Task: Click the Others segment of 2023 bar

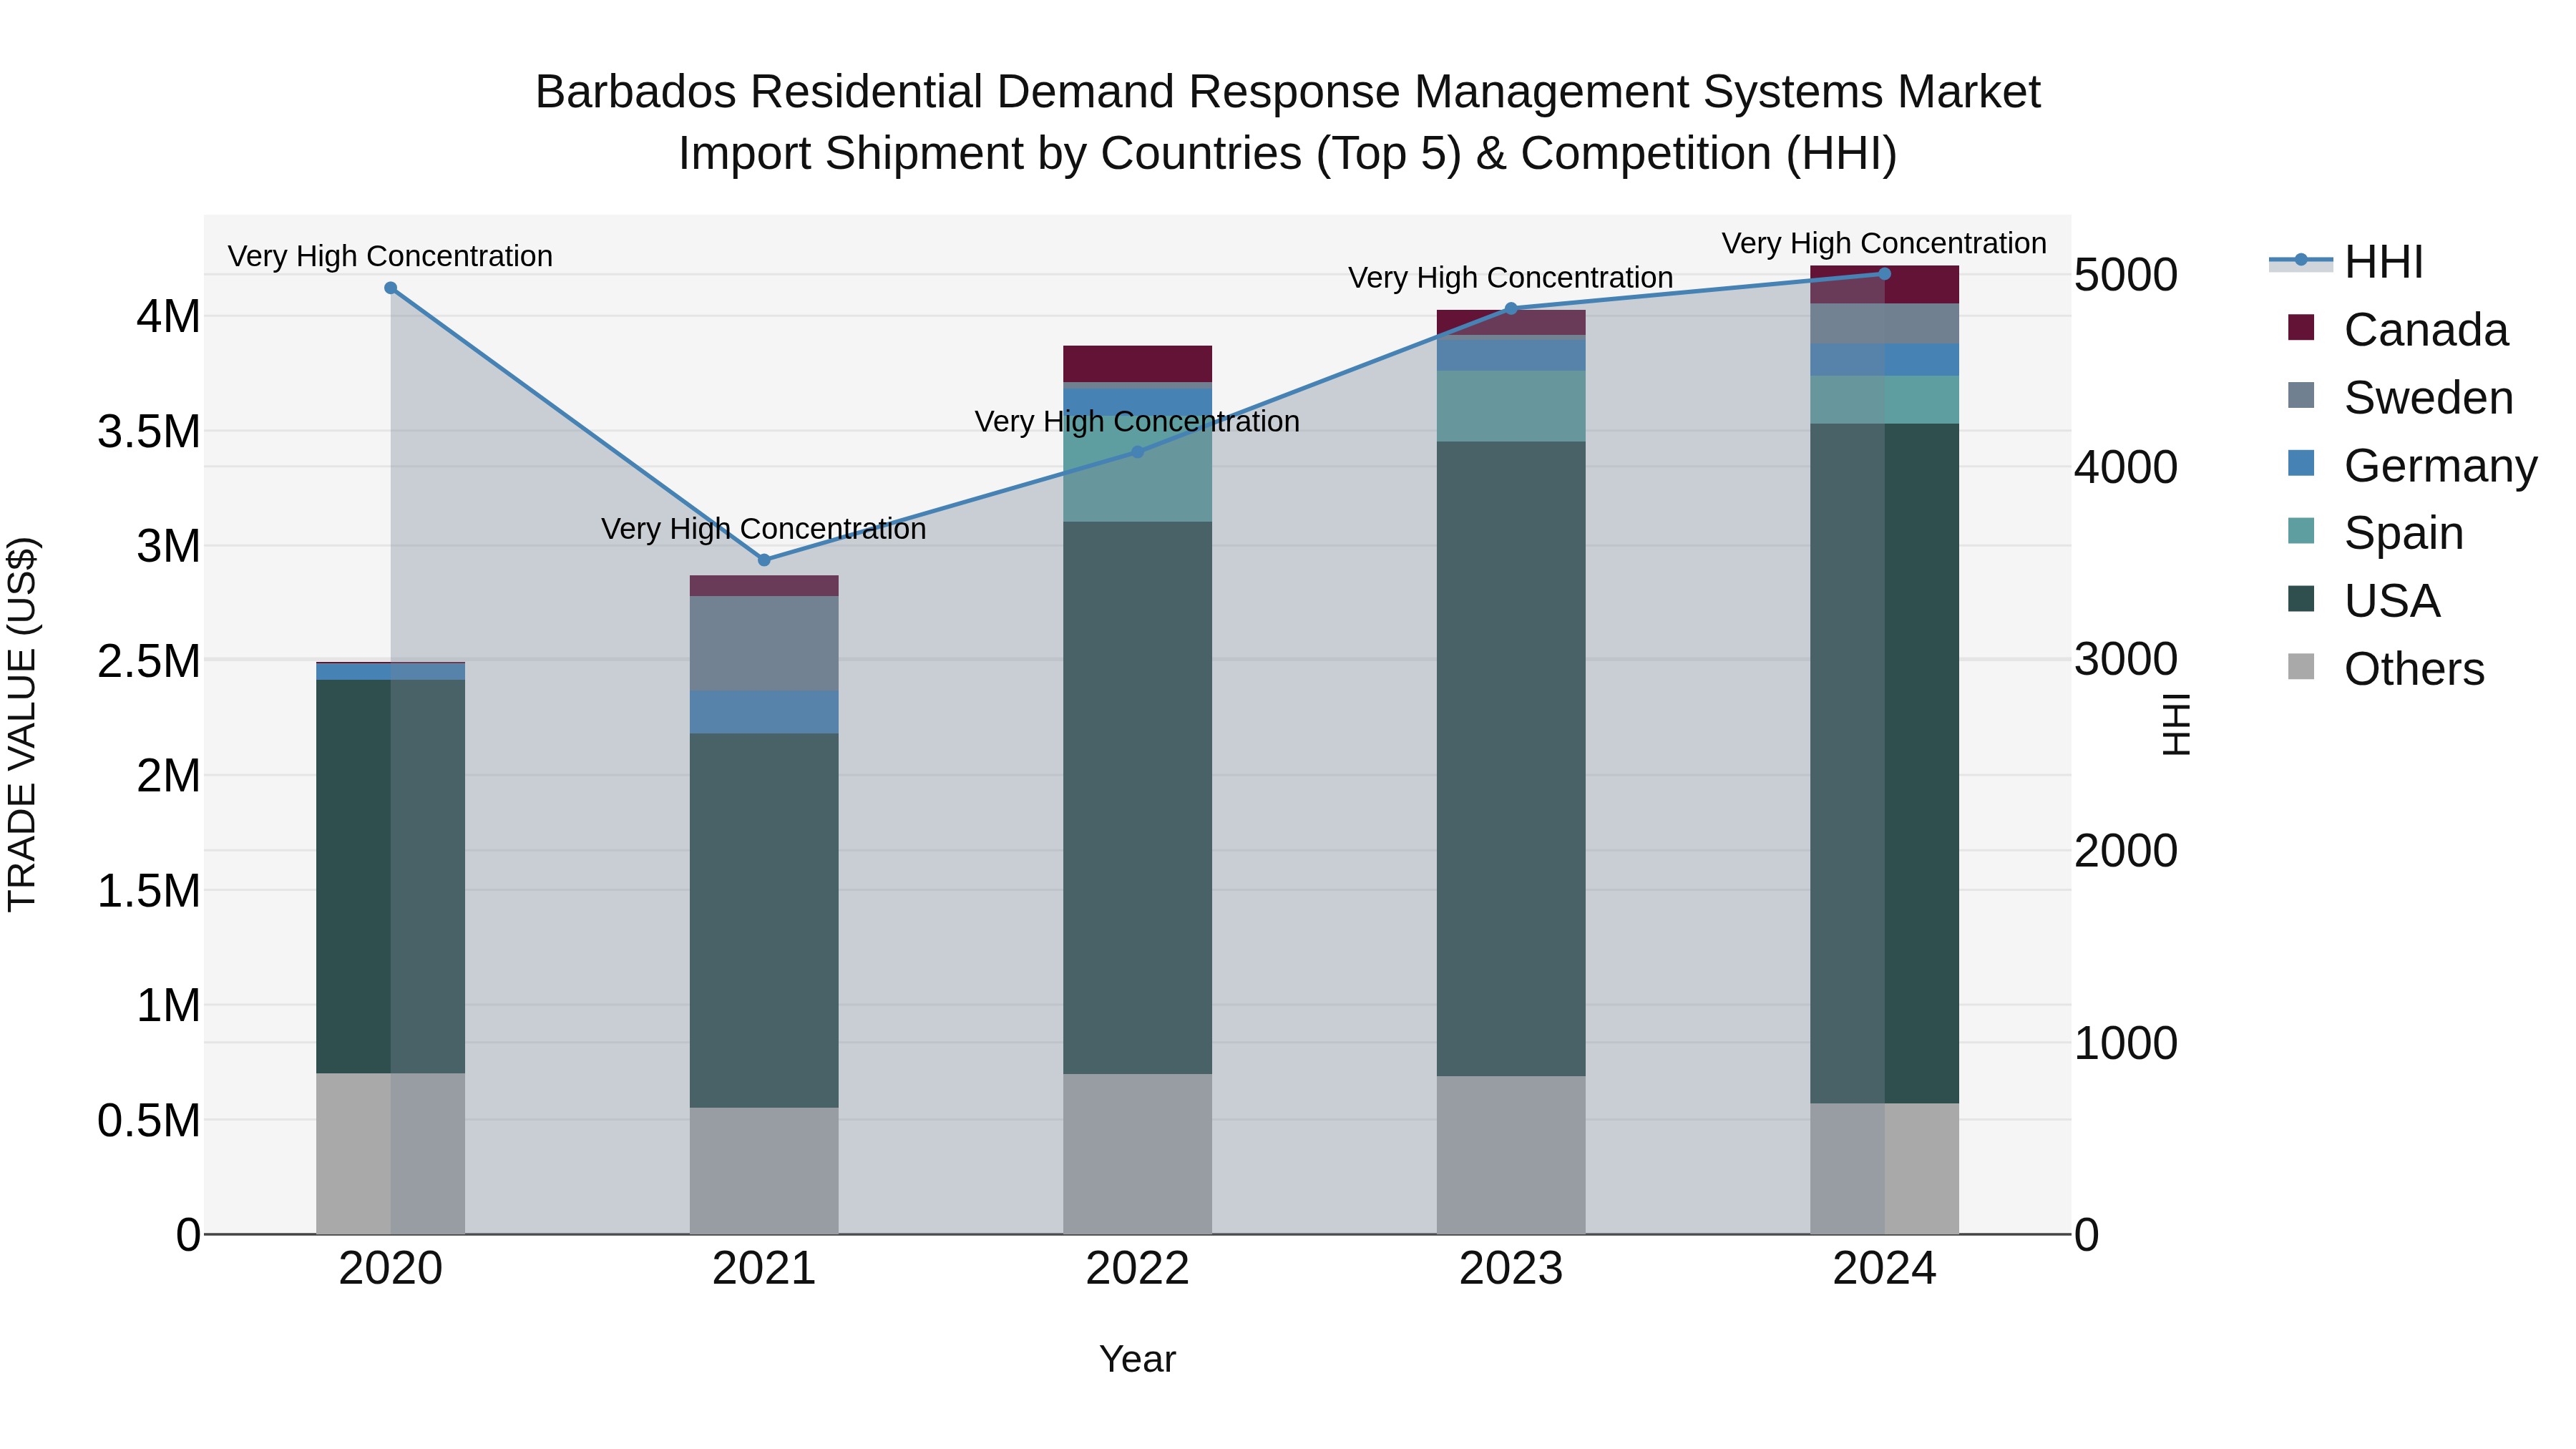Action: tap(1511, 1155)
